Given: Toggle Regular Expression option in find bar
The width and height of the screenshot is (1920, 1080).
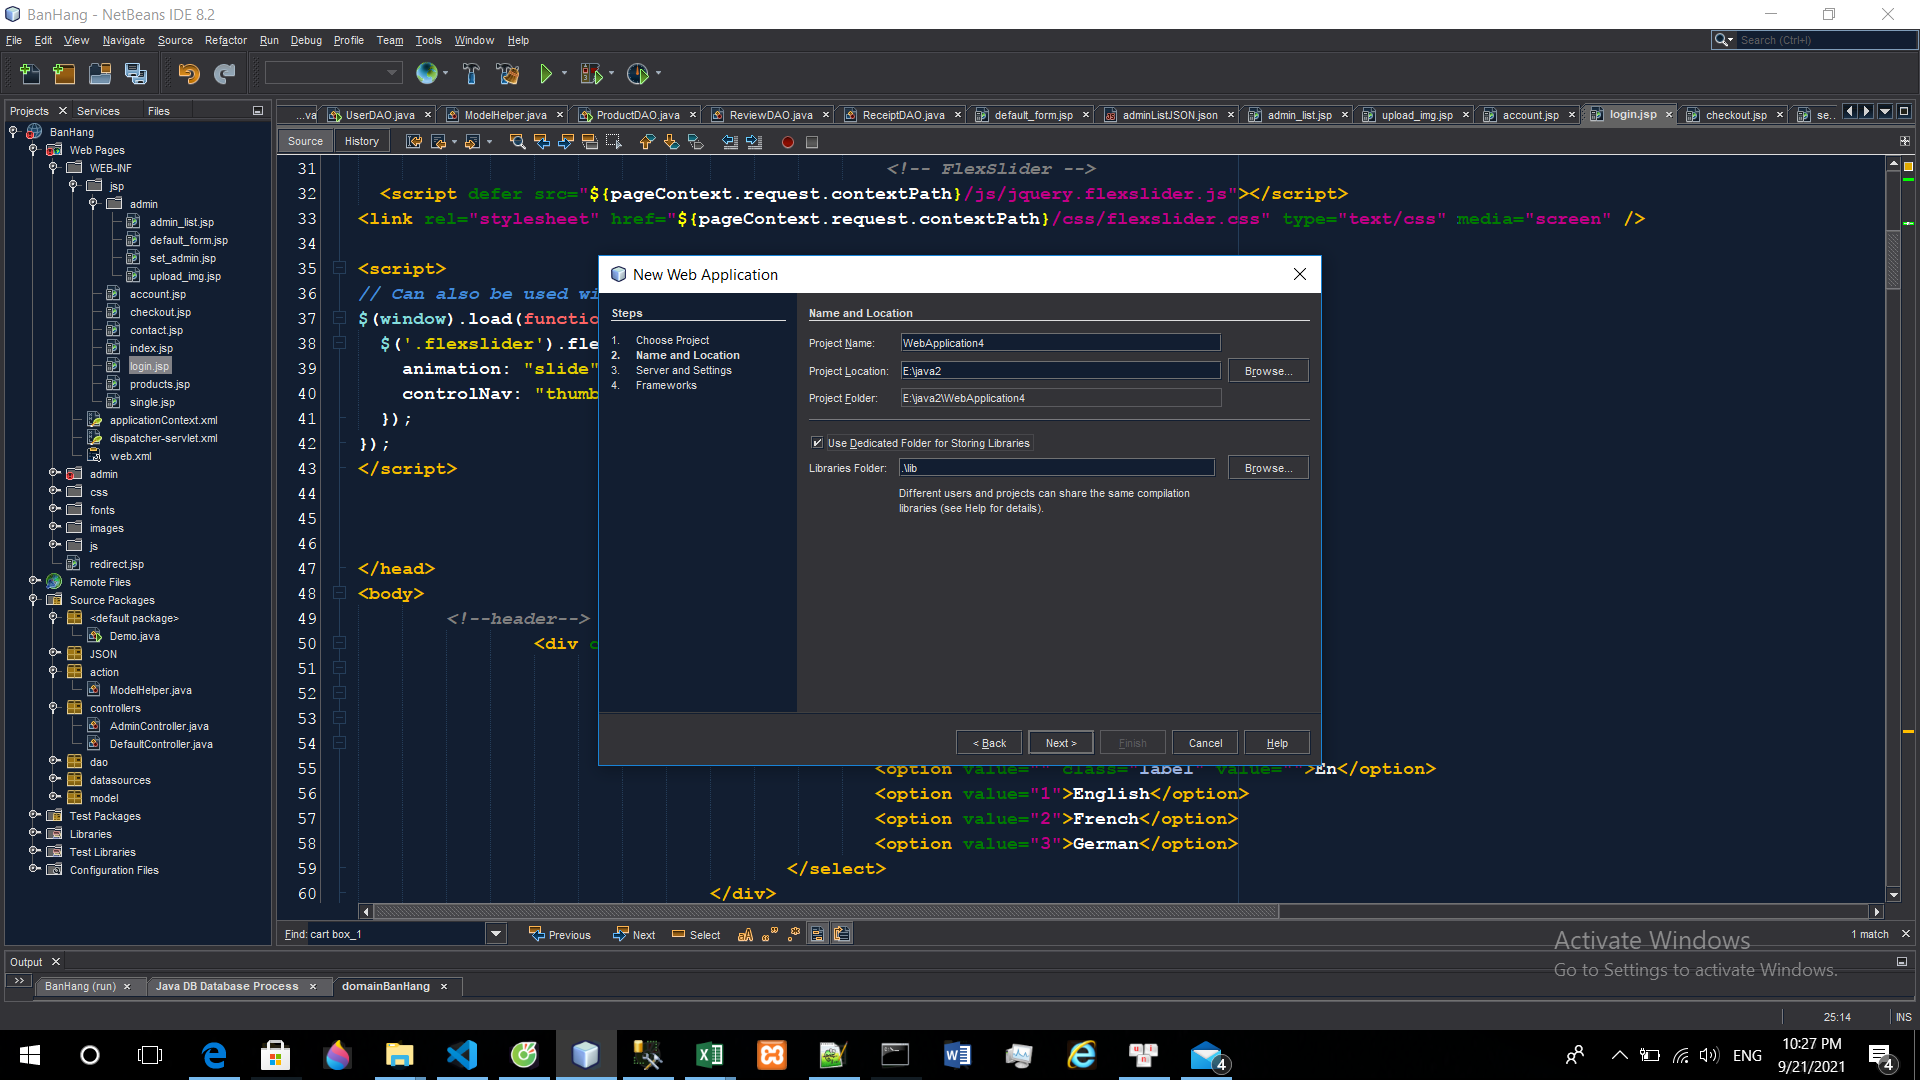Looking at the screenshot, I should [x=794, y=934].
